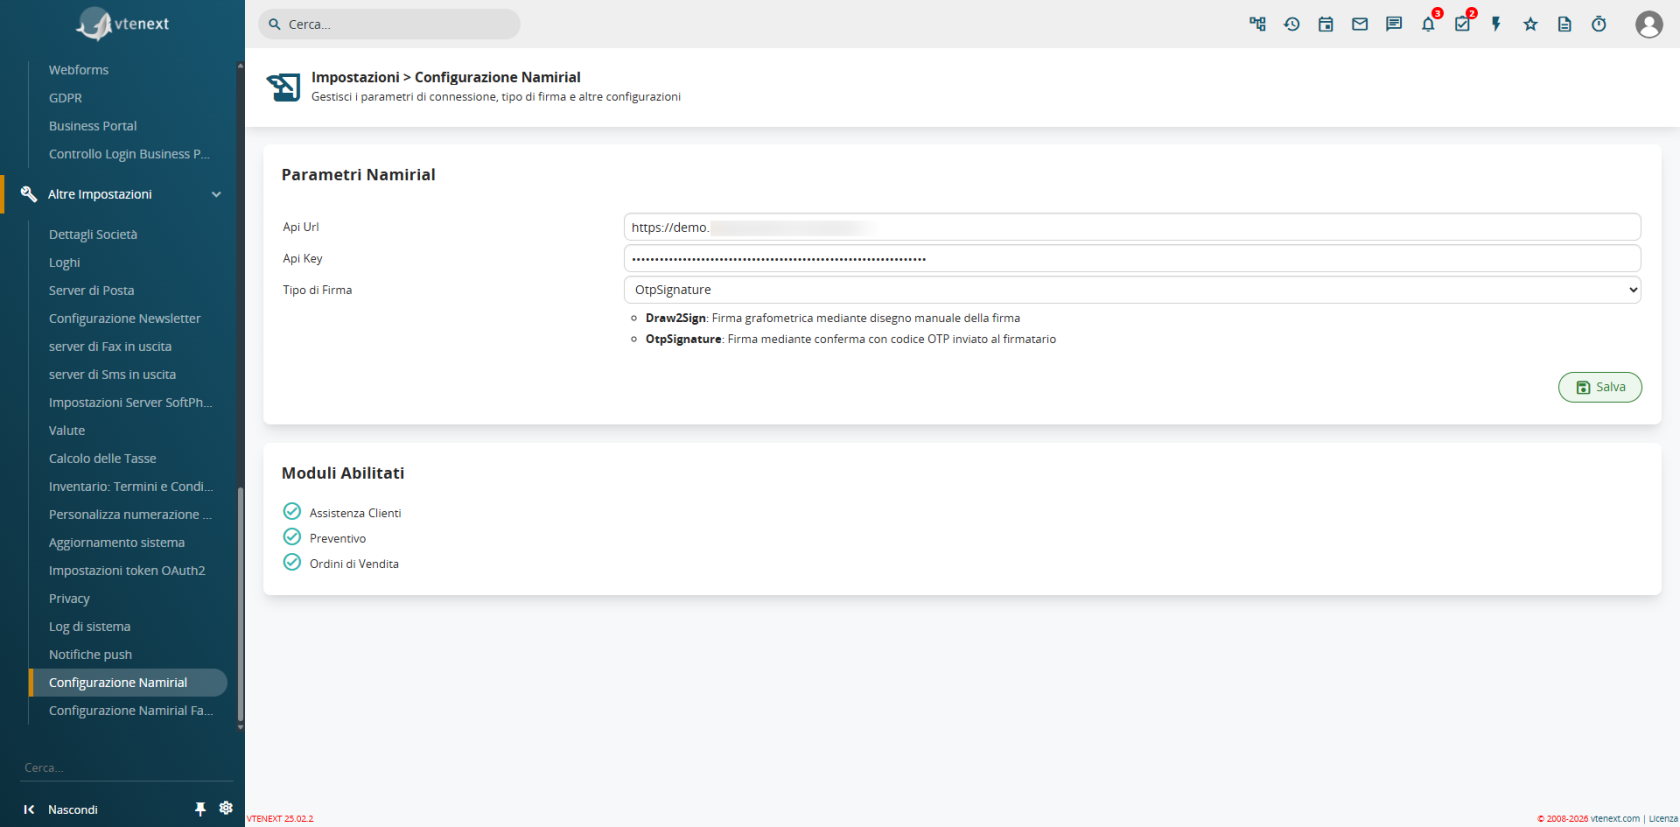Open Personalizza numerazione item
This screenshot has height=827, width=1680.
pos(131,515)
